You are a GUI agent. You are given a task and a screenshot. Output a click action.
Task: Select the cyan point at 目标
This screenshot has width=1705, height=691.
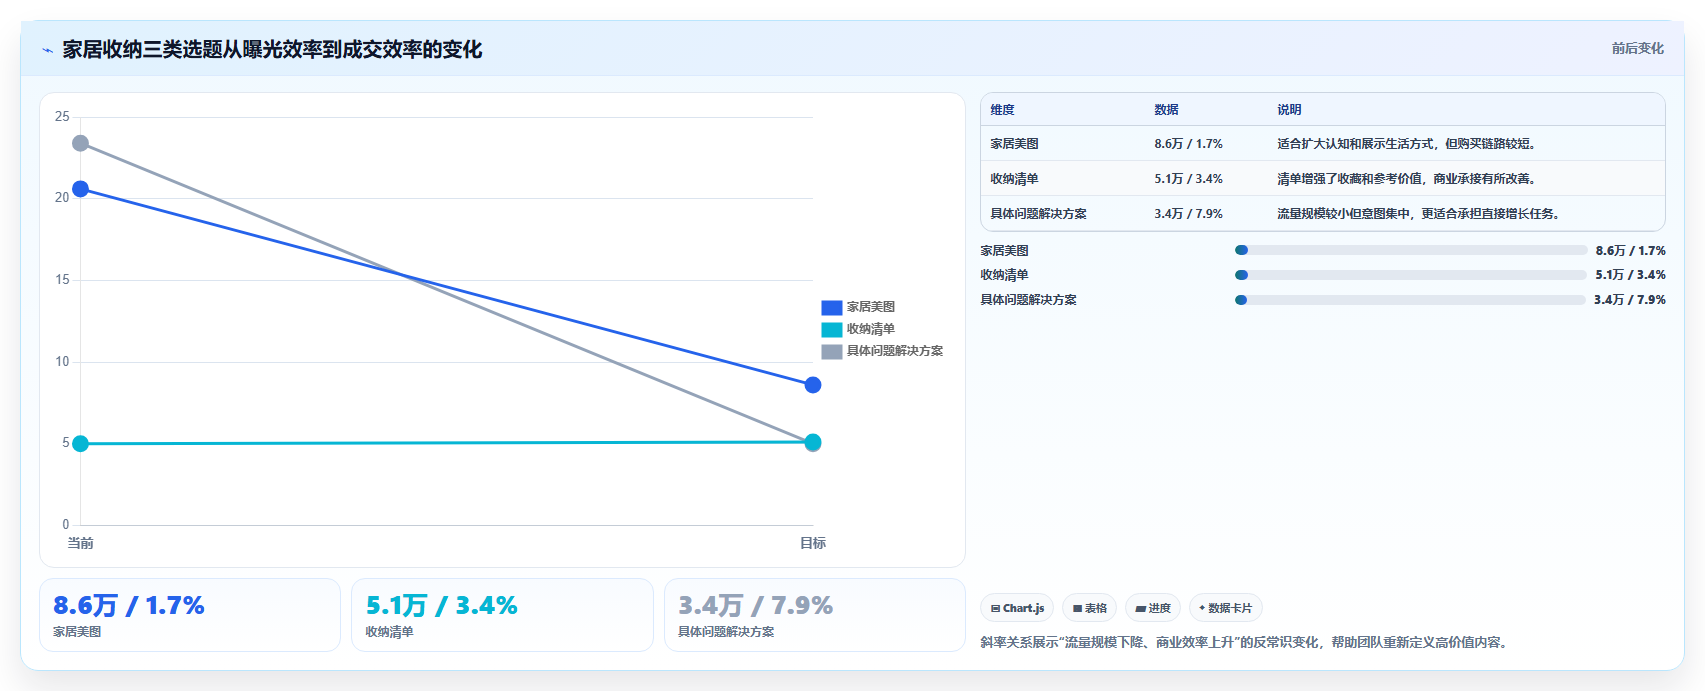(x=813, y=442)
